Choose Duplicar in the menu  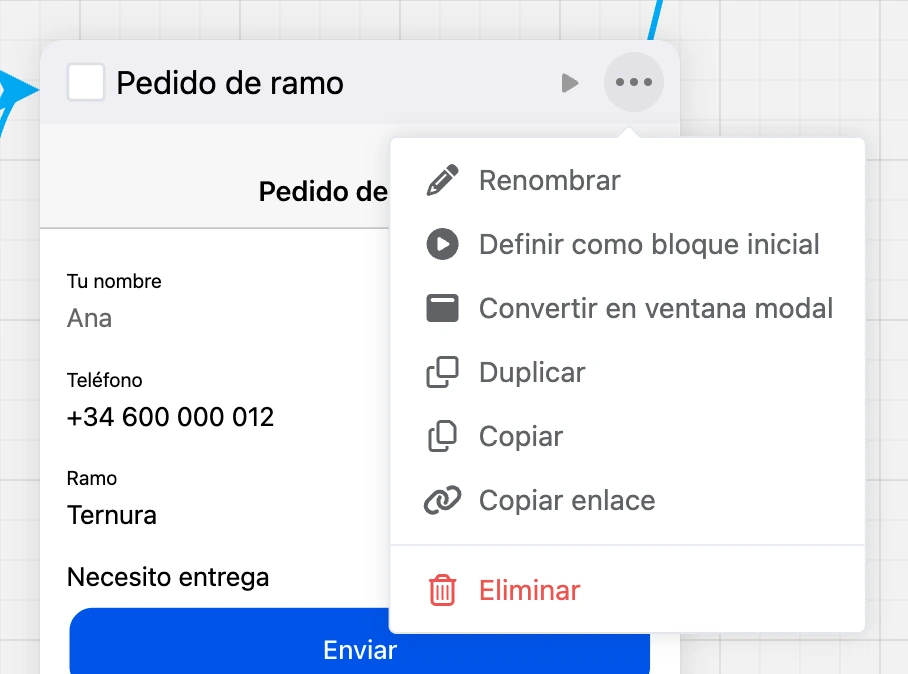point(627,372)
